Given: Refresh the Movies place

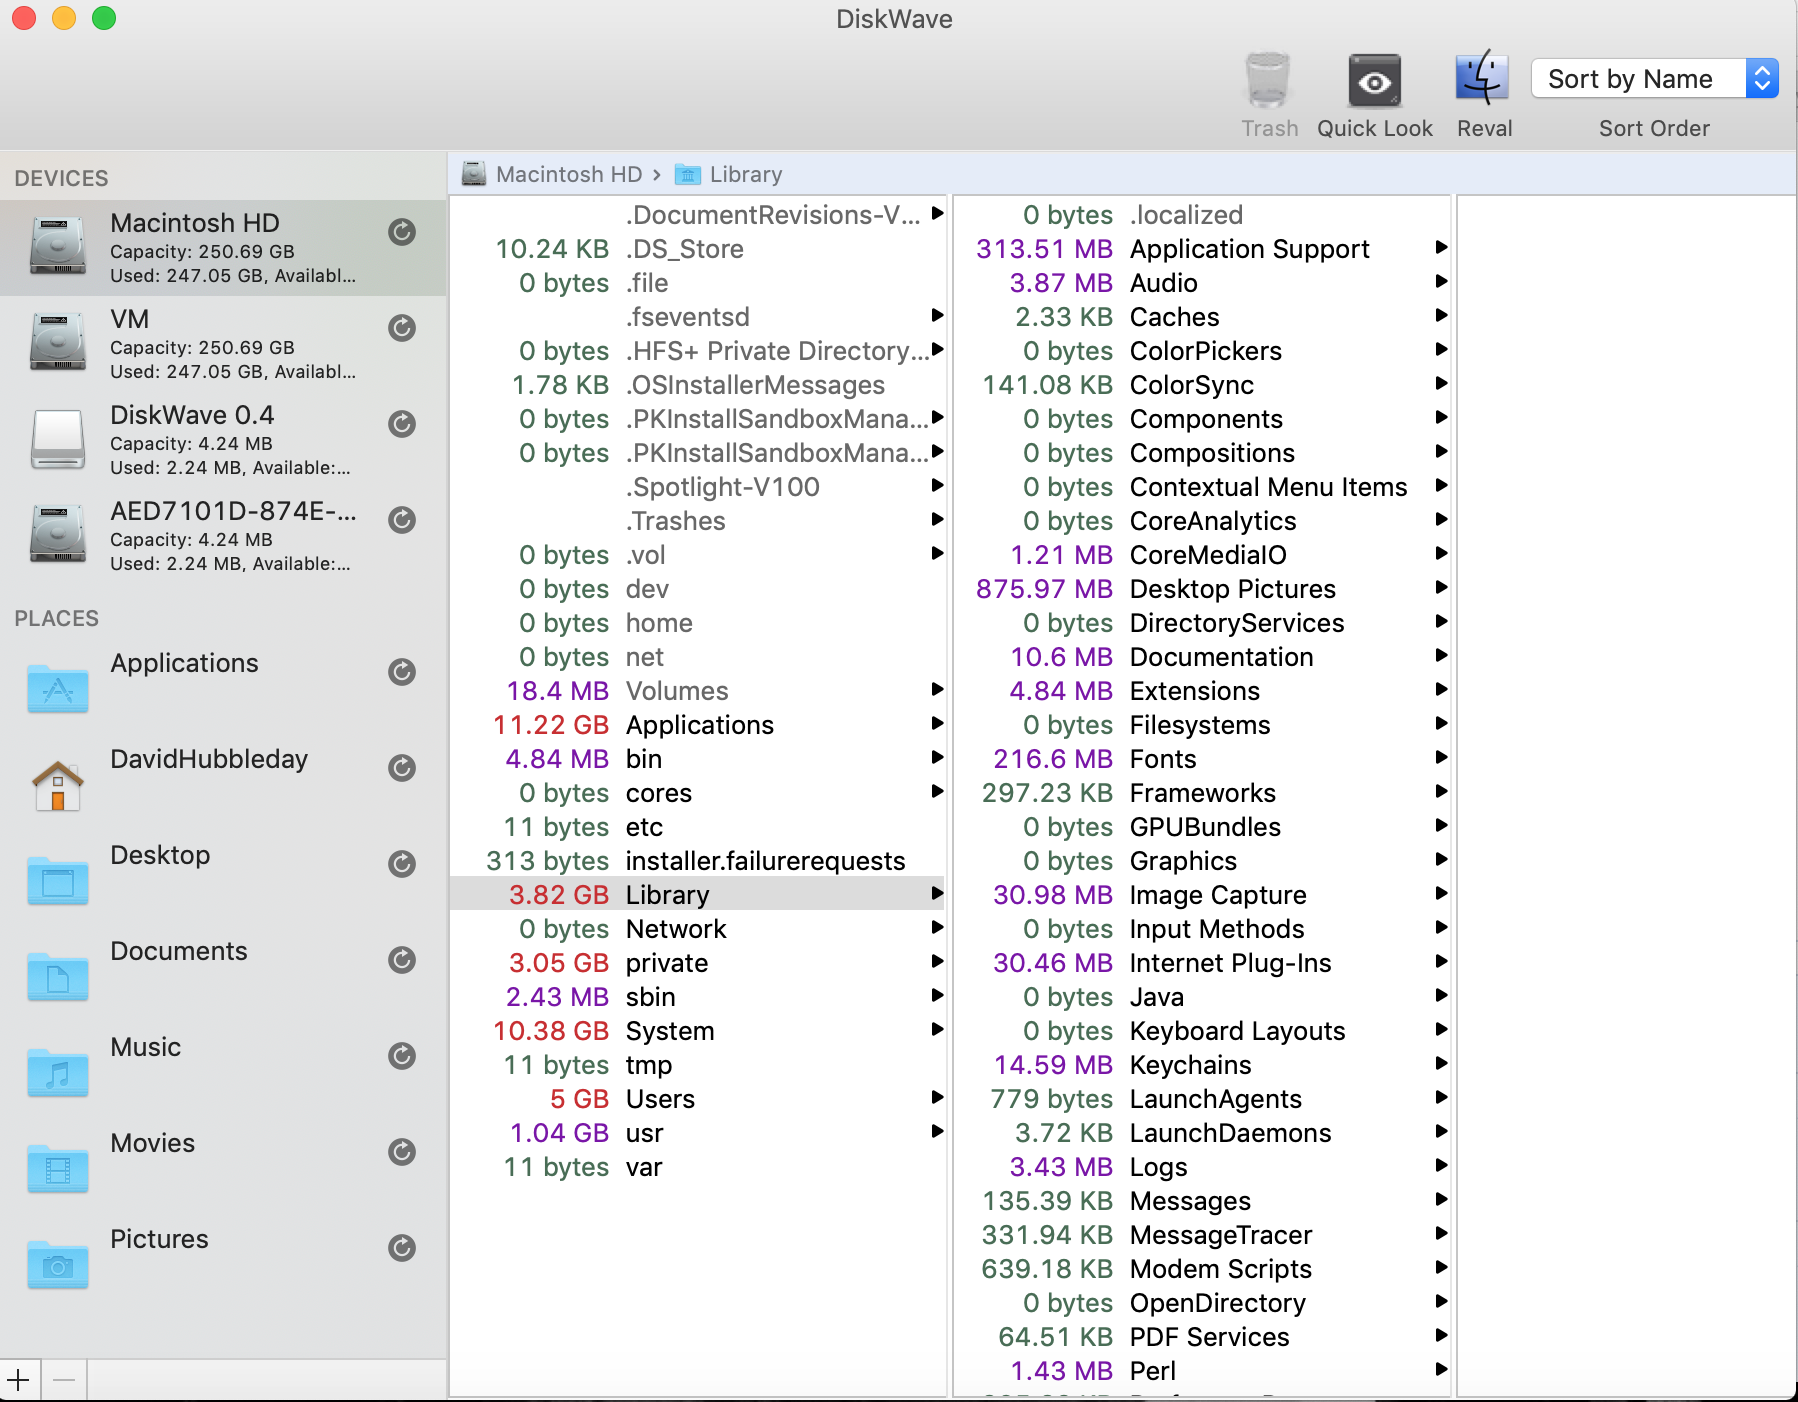Looking at the screenshot, I should click(402, 1152).
